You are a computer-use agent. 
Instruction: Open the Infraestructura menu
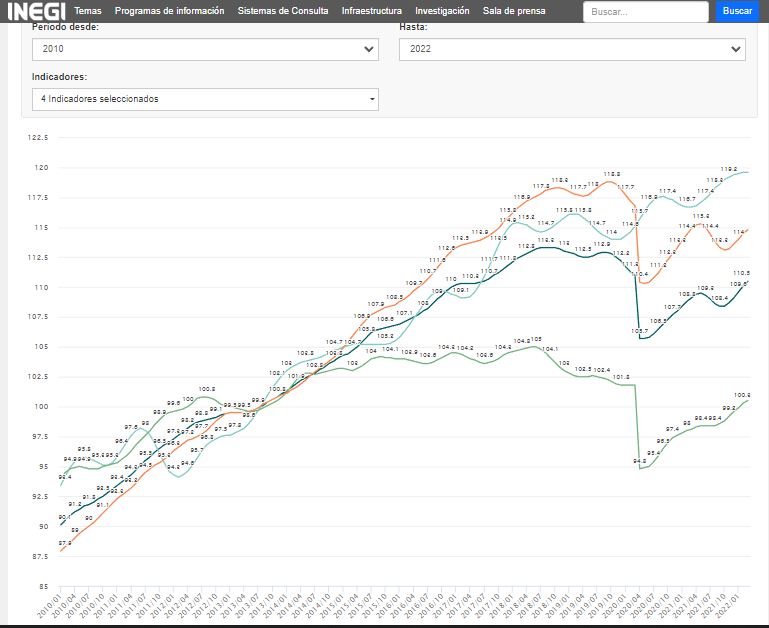[x=372, y=11]
